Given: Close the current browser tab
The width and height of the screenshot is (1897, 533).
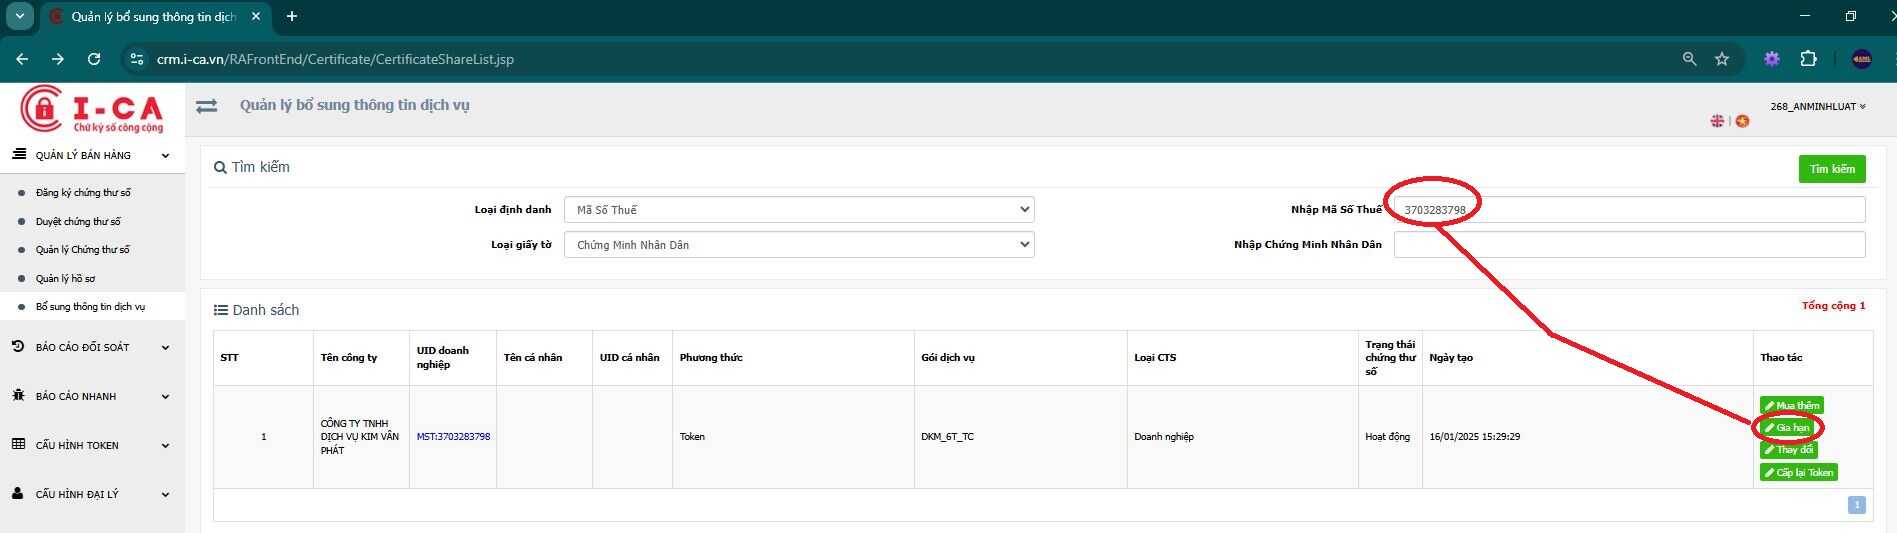Looking at the screenshot, I should click(256, 16).
